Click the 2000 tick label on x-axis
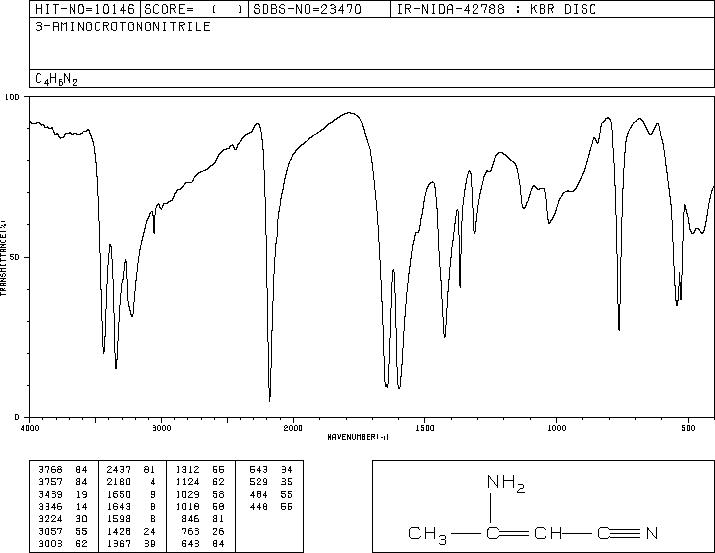 (x=293, y=428)
